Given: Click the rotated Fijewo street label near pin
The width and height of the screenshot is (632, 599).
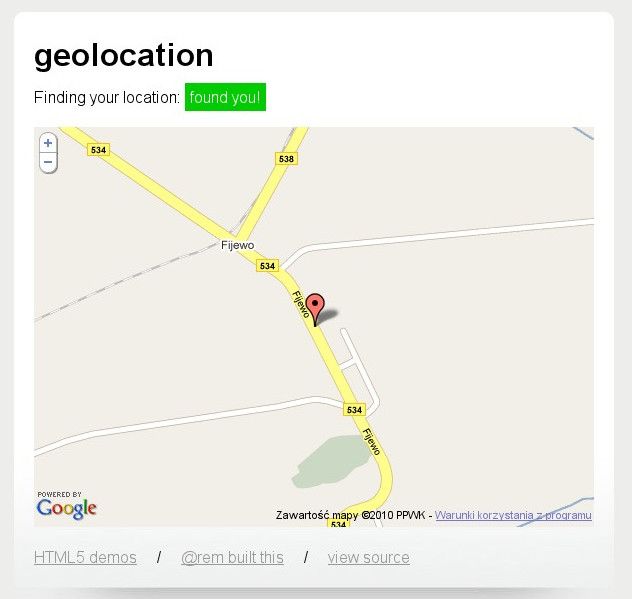Looking at the screenshot, I should [x=301, y=304].
